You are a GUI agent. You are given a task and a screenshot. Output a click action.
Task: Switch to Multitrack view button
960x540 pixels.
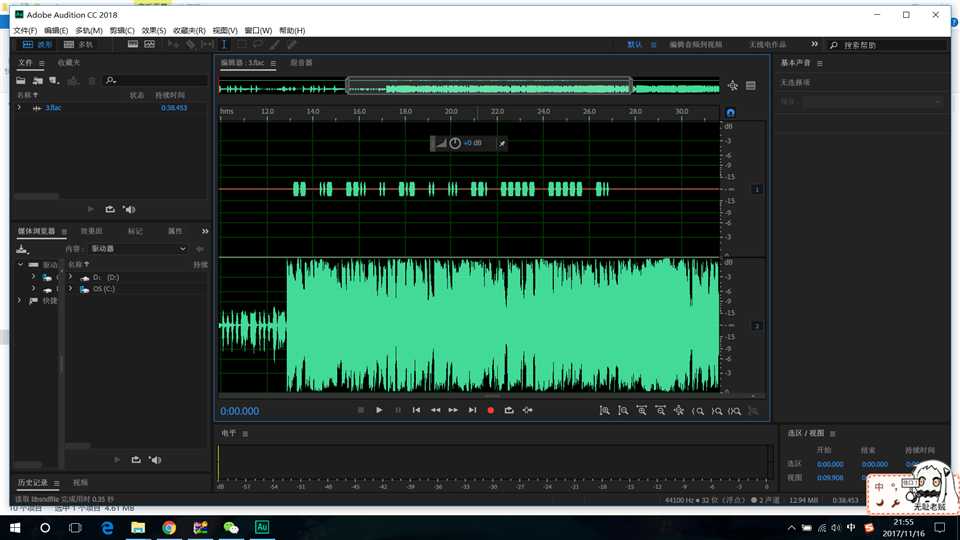pos(78,45)
